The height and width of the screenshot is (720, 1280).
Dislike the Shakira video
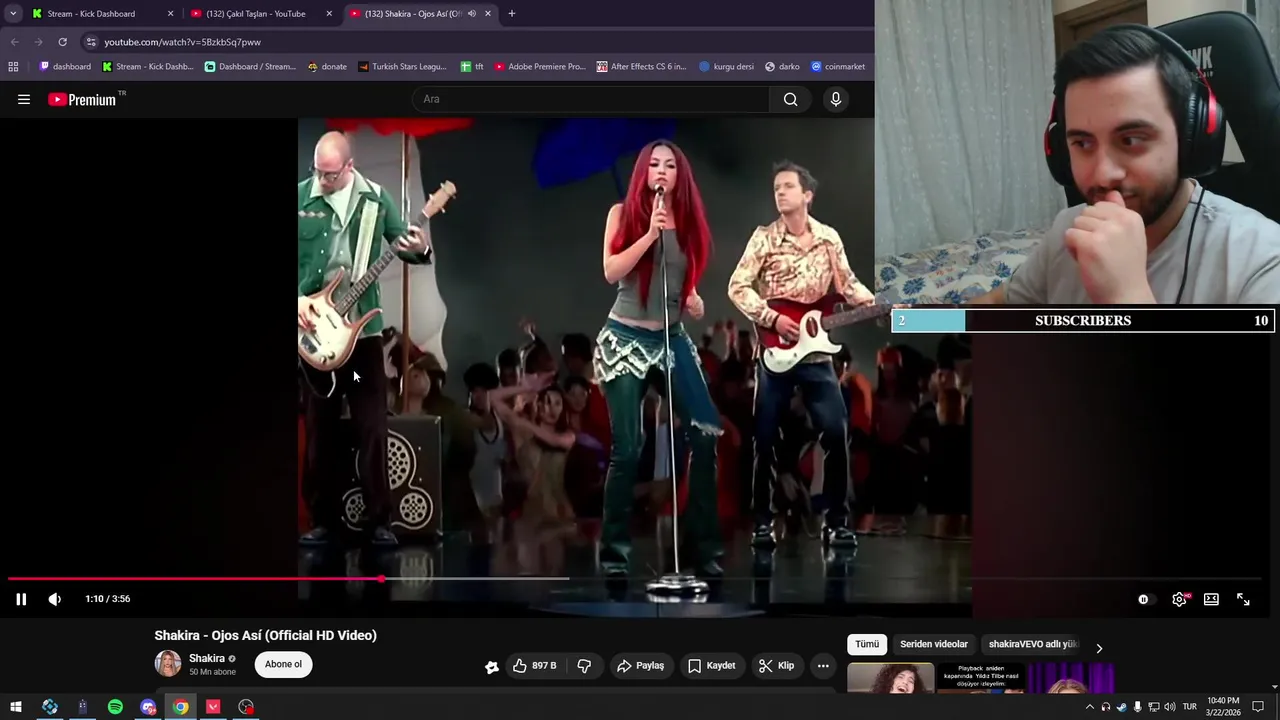[584, 666]
